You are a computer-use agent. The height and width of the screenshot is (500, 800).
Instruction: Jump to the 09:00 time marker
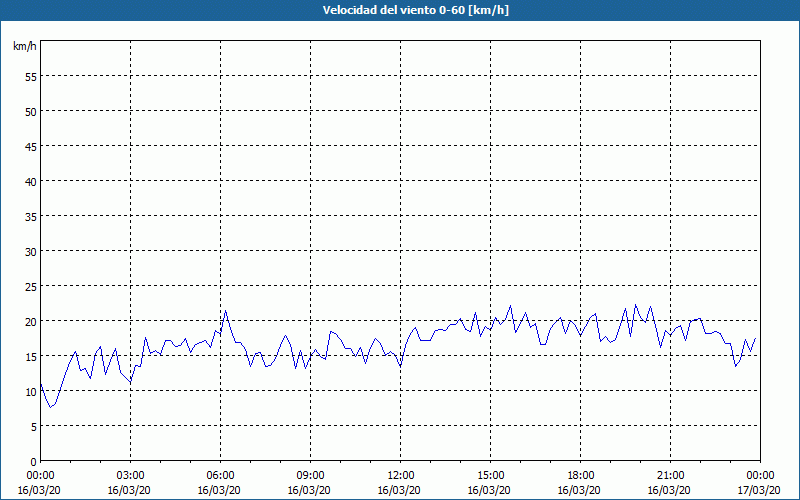pos(310,475)
